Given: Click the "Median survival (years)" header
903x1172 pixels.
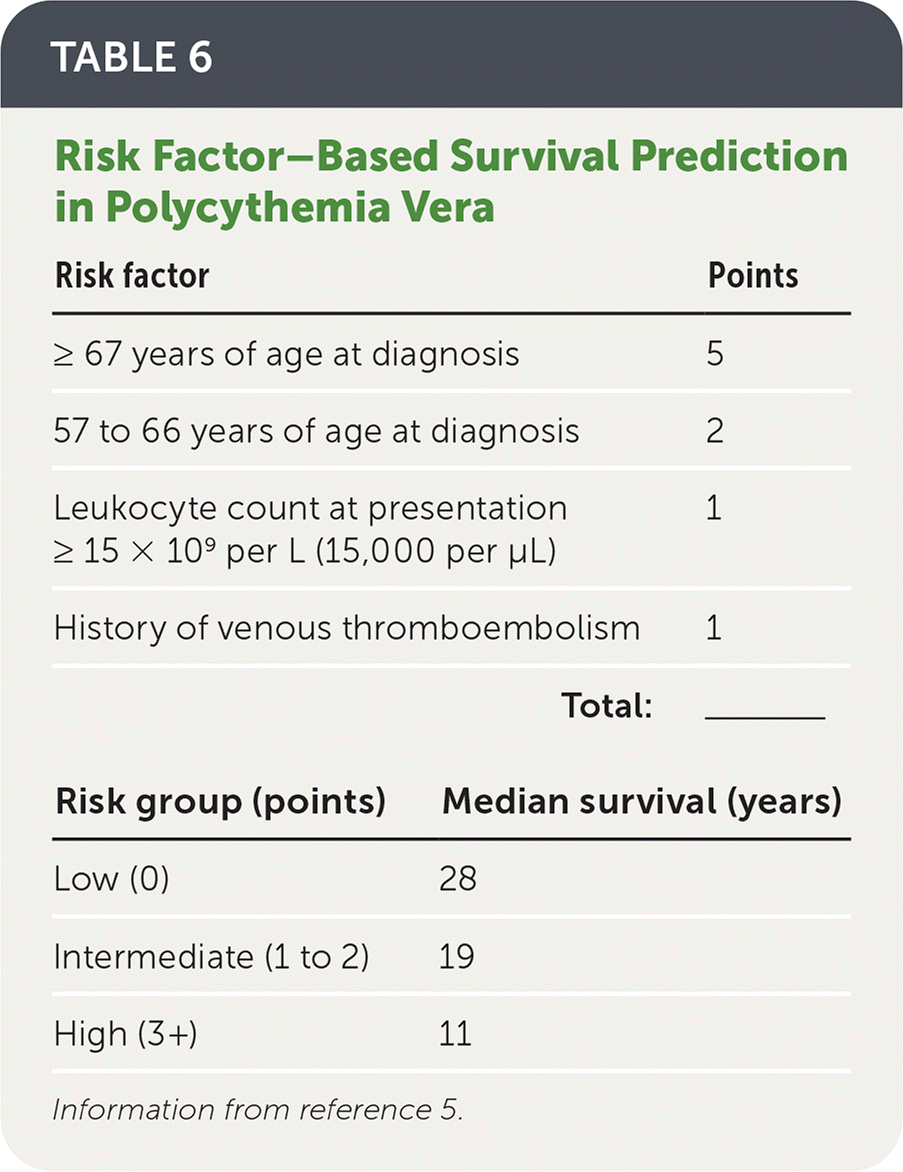Looking at the screenshot, I should tap(641, 801).
